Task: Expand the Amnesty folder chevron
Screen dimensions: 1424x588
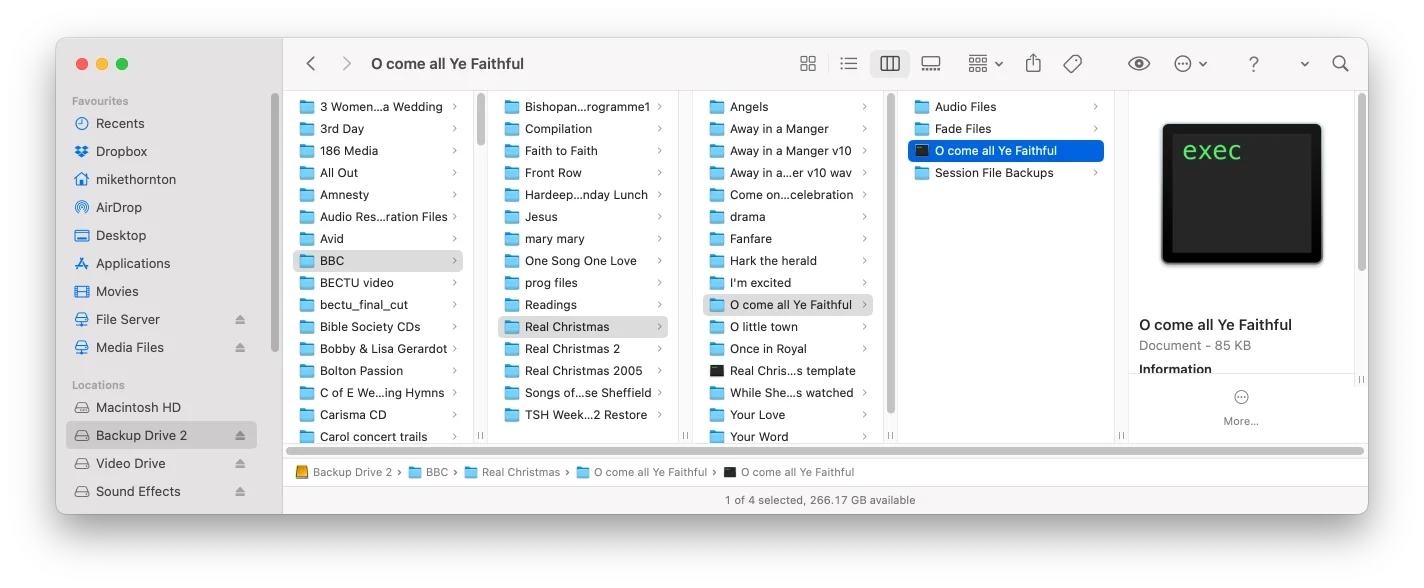Action: pos(454,195)
